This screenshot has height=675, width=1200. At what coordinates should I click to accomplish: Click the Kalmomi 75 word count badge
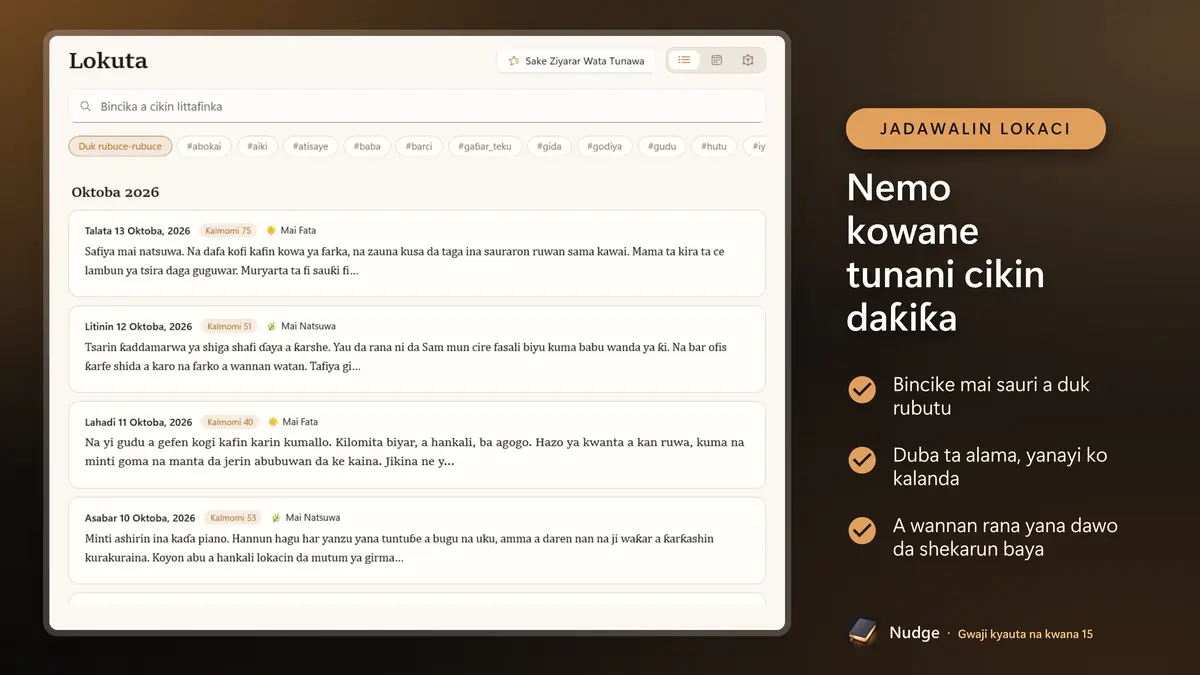pos(229,231)
